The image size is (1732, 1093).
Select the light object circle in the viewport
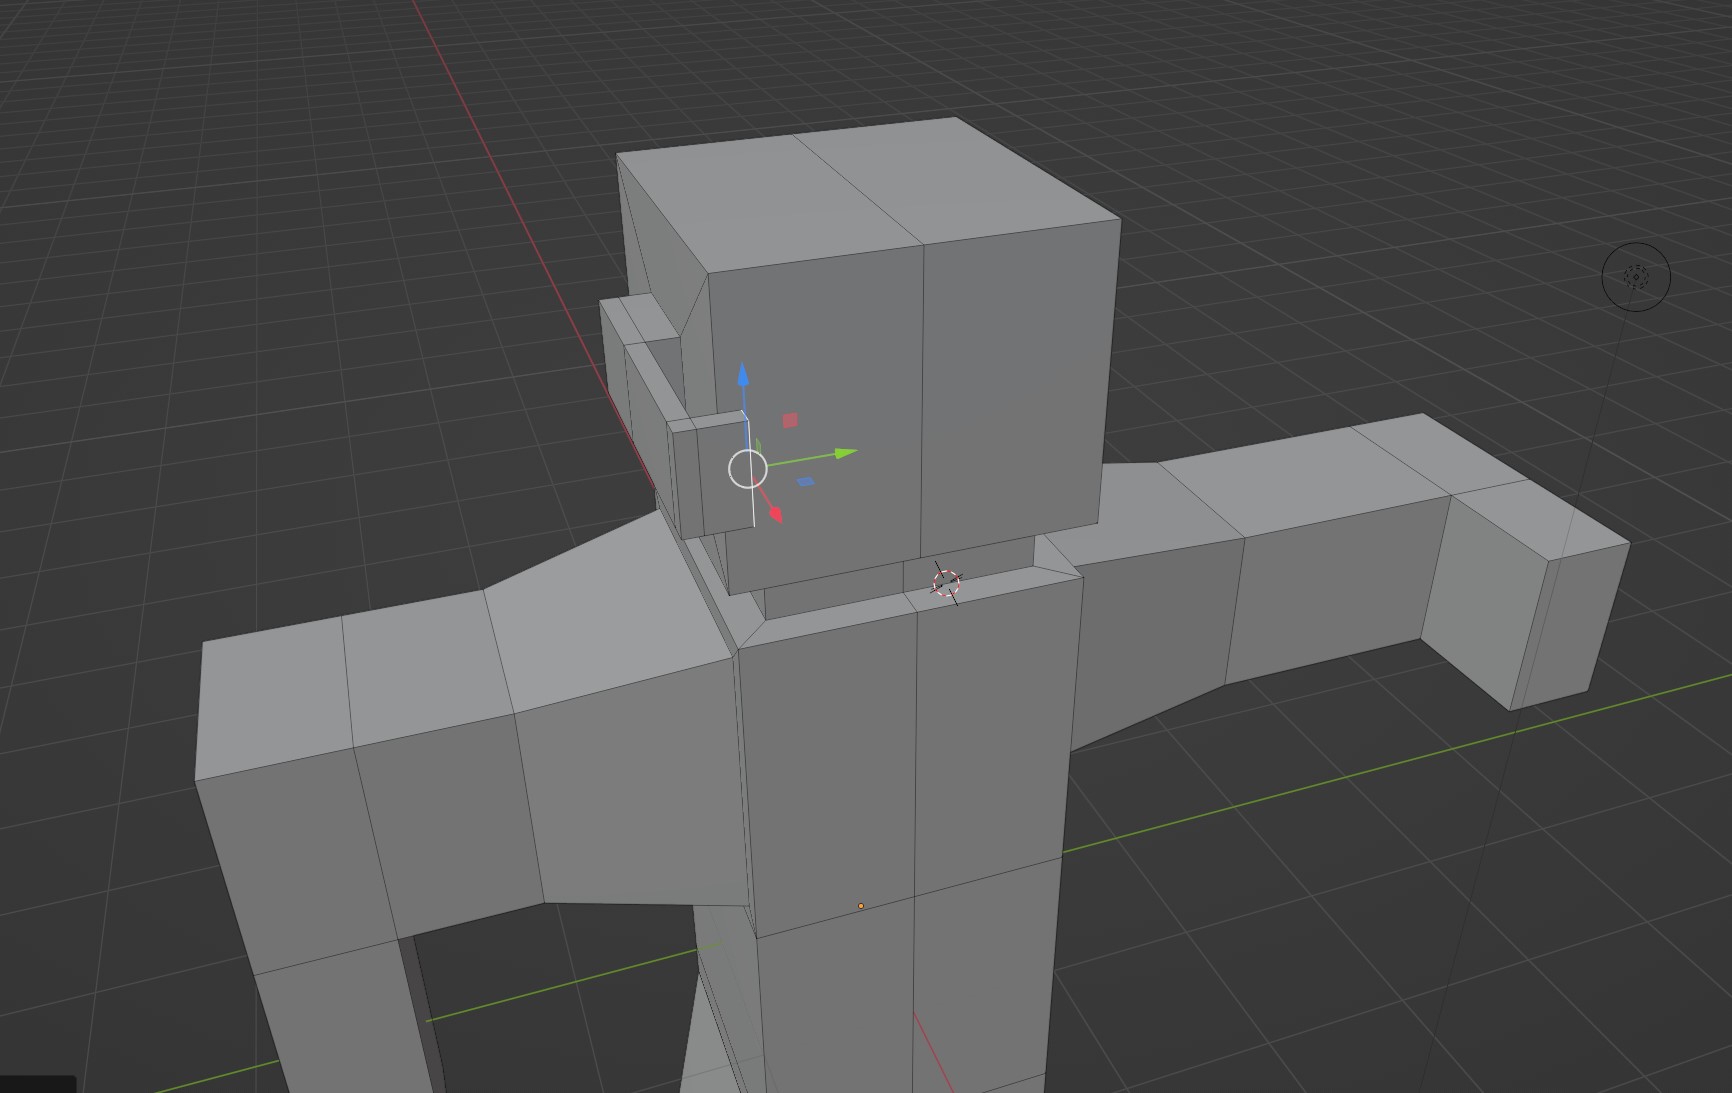coord(1636,277)
